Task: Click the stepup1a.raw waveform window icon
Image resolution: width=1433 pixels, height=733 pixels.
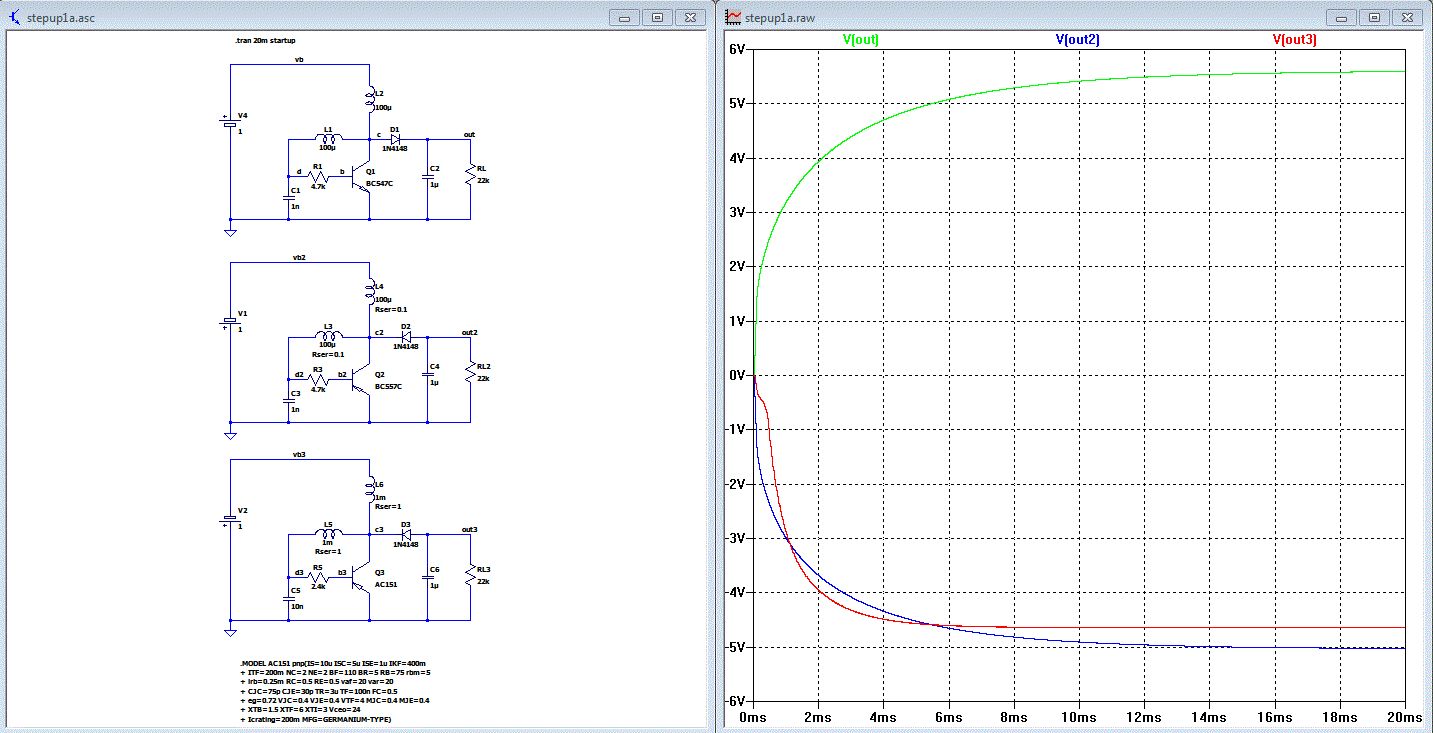Action: tap(732, 17)
